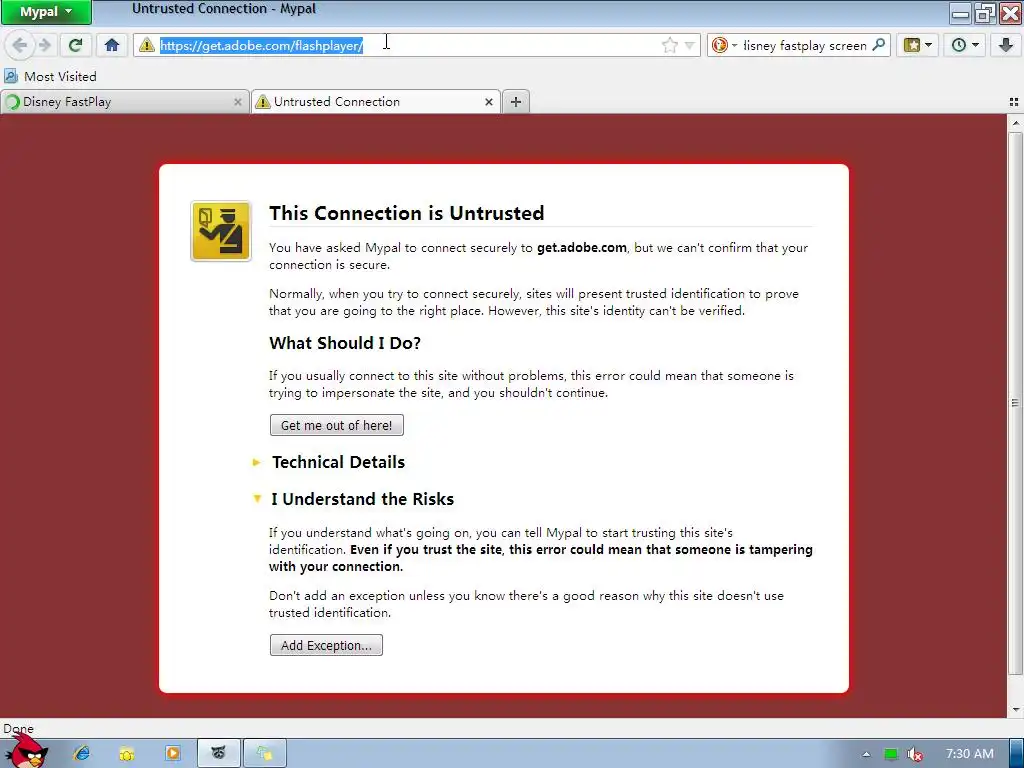Click the bold get.adobe.com text
The width and height of the screenshot is (1024, 768).
(581, 248)
